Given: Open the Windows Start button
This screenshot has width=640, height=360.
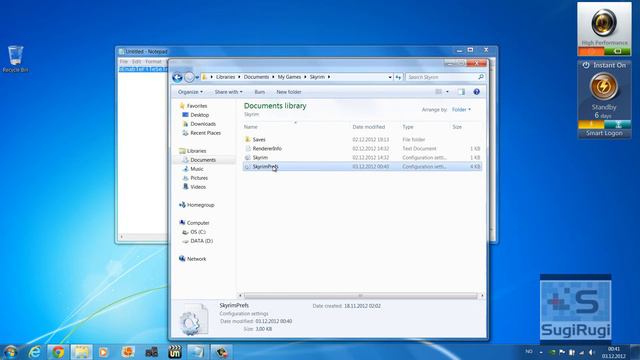Looking at the screenshot, I should (11, 352).
